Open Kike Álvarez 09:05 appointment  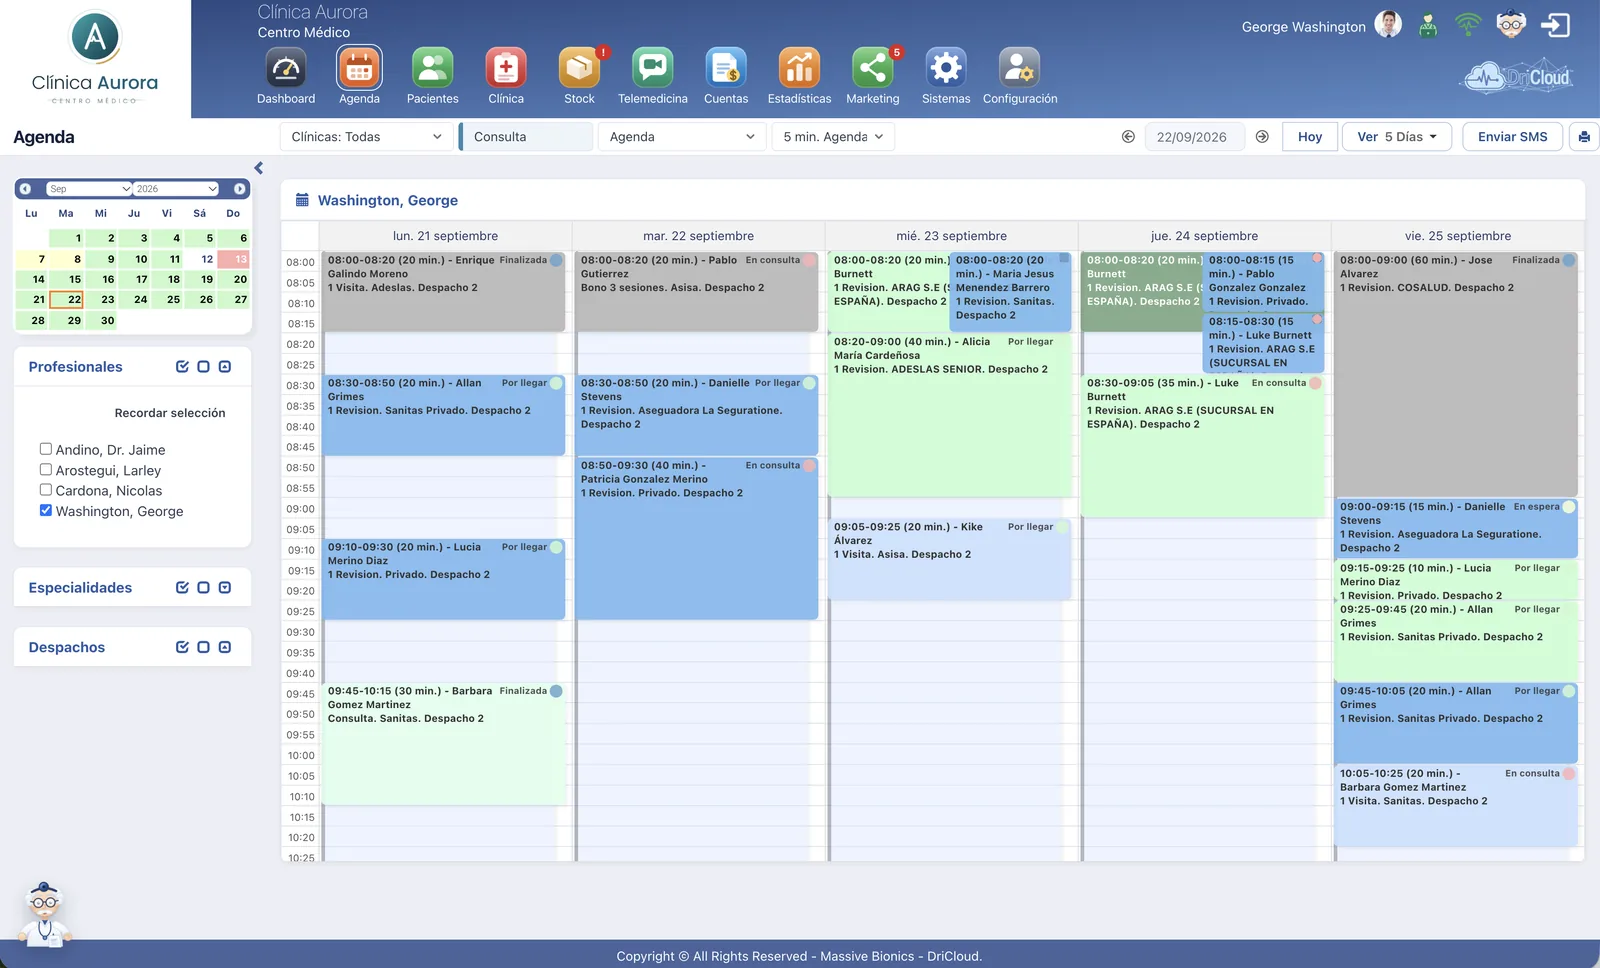click(950, 559)
